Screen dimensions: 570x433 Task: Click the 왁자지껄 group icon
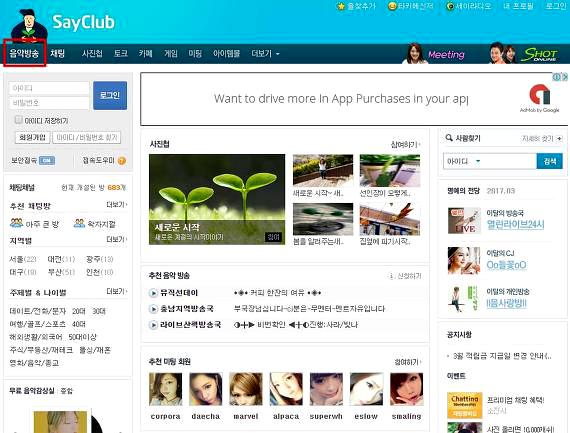click(x=79, y=223)
